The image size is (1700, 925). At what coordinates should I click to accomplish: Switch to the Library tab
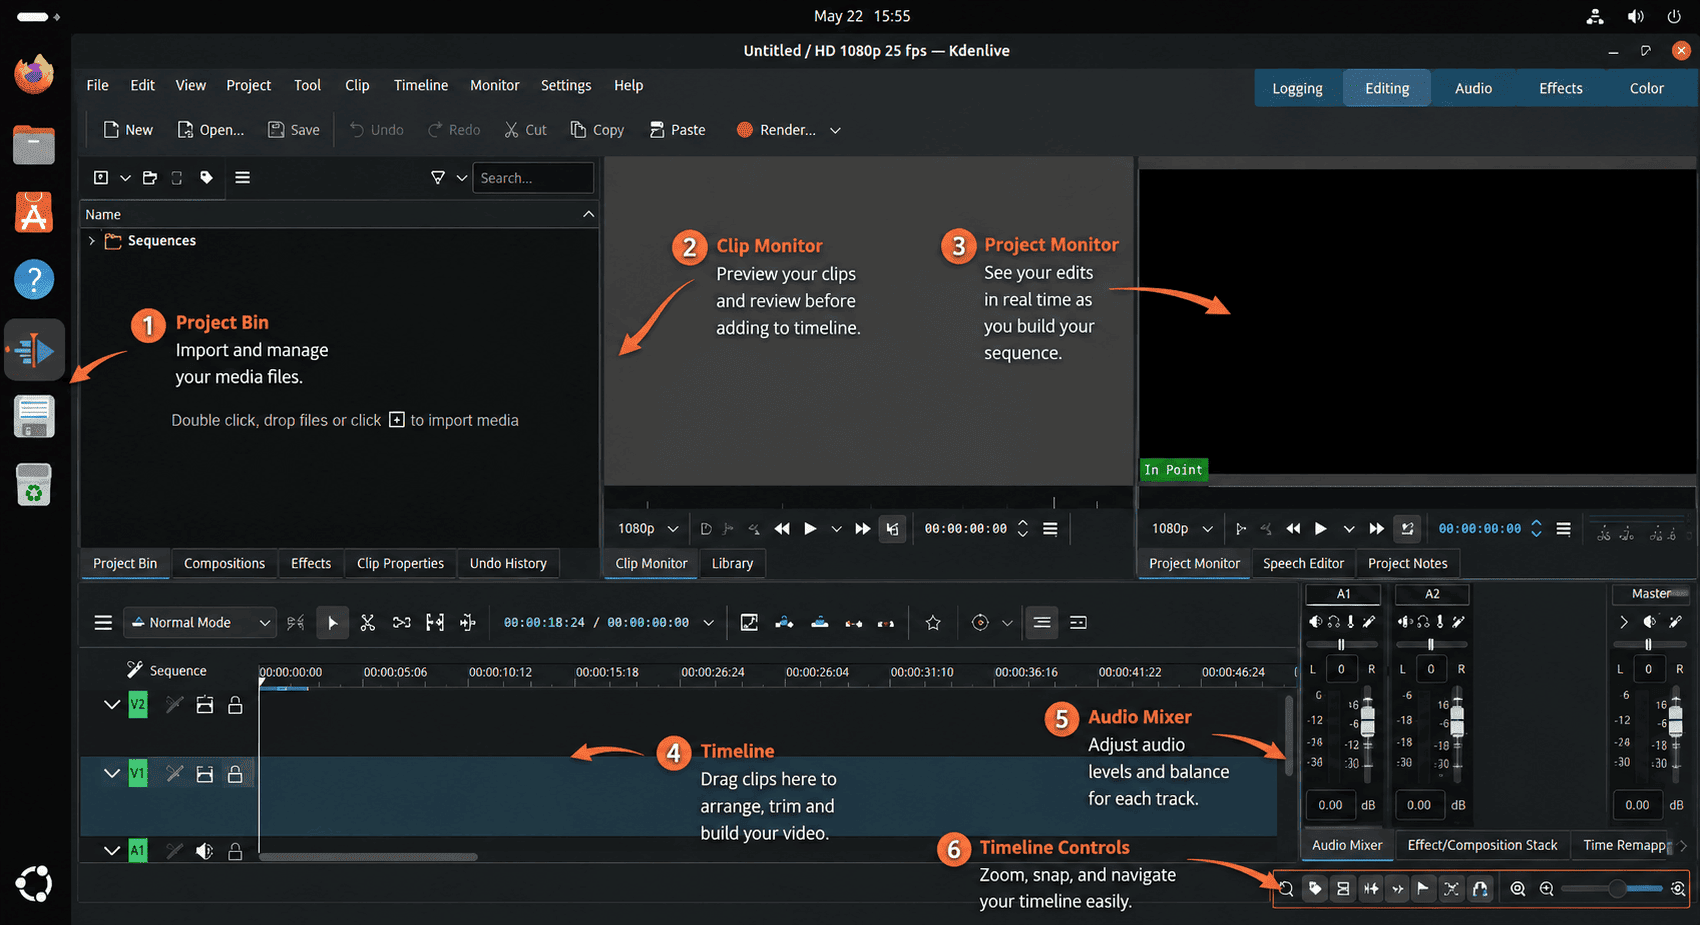(x=732, y=563)
